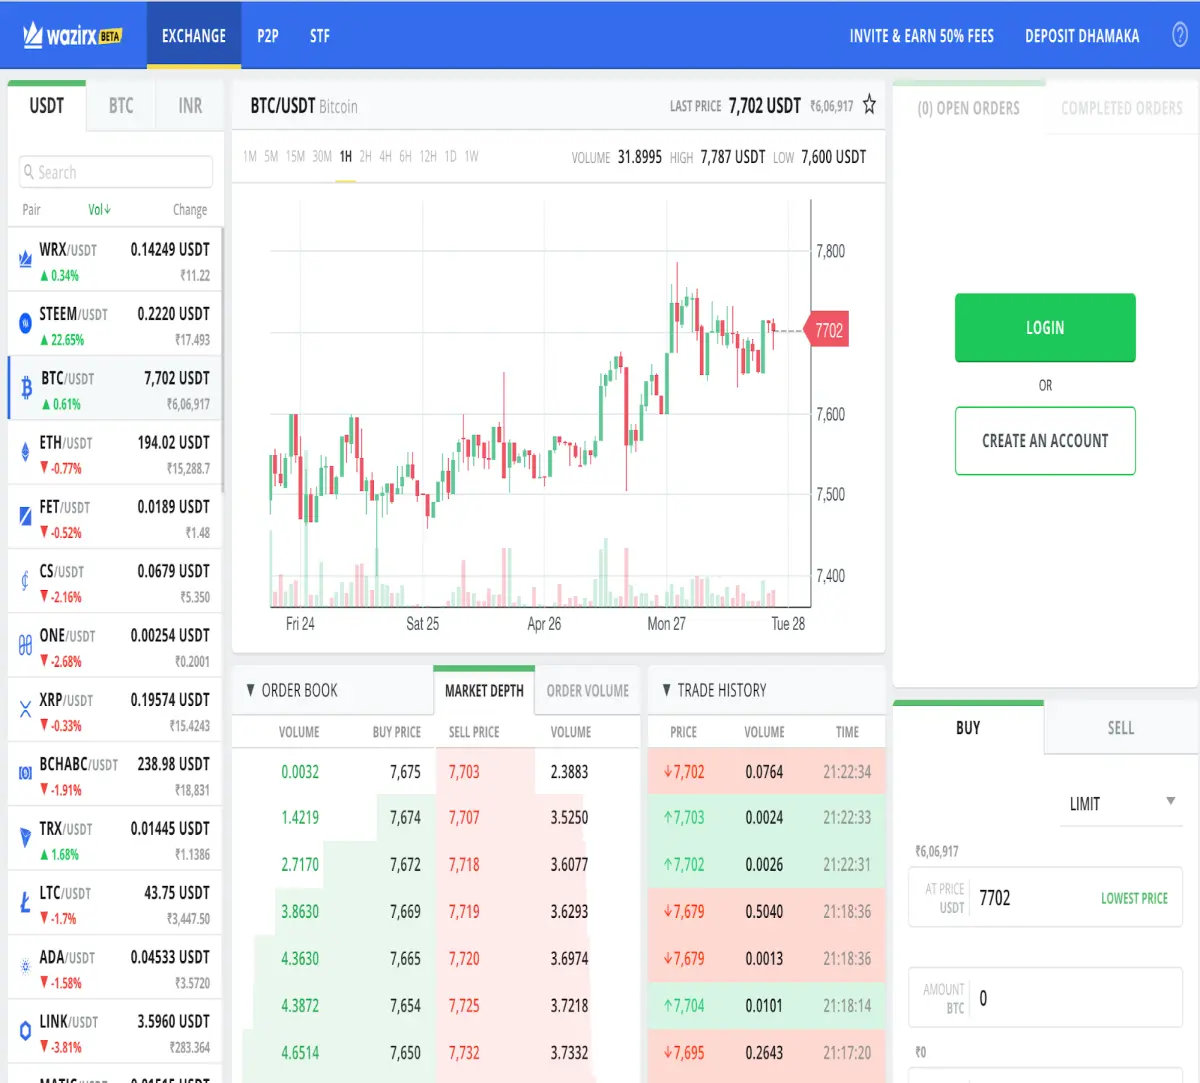Click the XRP coin icon
The height and width of the screenshot is (1083, 1200).
point(25,710)
